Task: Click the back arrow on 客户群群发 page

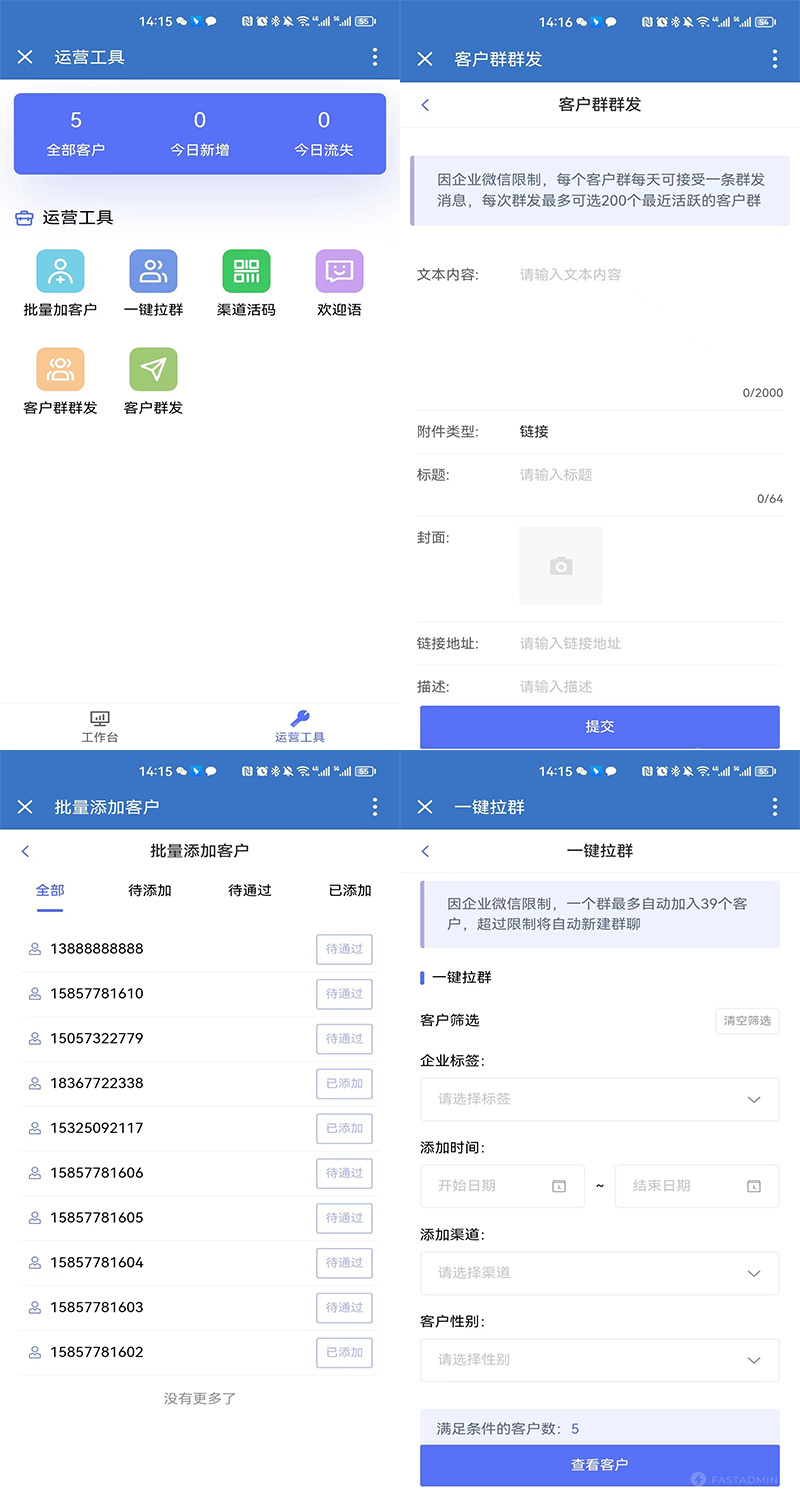Action: tap(425, 104)
